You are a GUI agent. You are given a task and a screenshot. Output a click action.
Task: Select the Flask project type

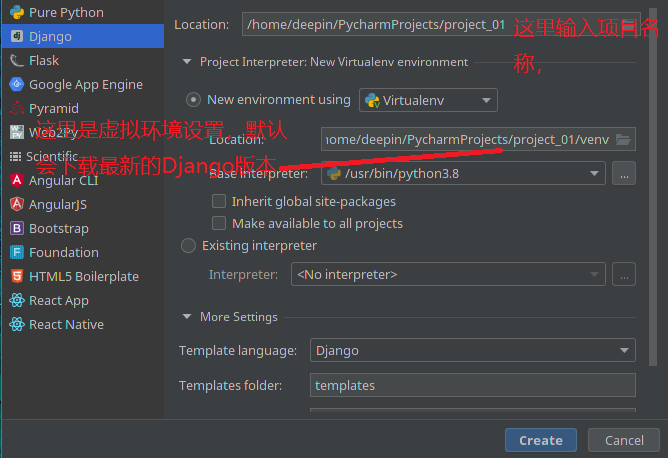point(83,60)
